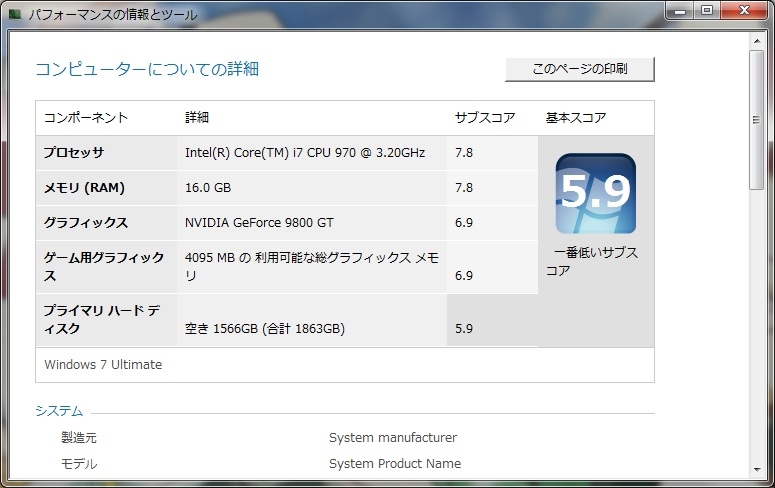Click the processor subscore 7.8

click(464, 153)
